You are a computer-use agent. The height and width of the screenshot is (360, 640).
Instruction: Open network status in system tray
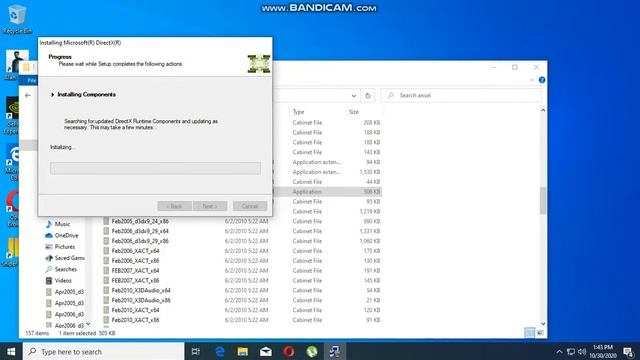[x=571, y=351]
